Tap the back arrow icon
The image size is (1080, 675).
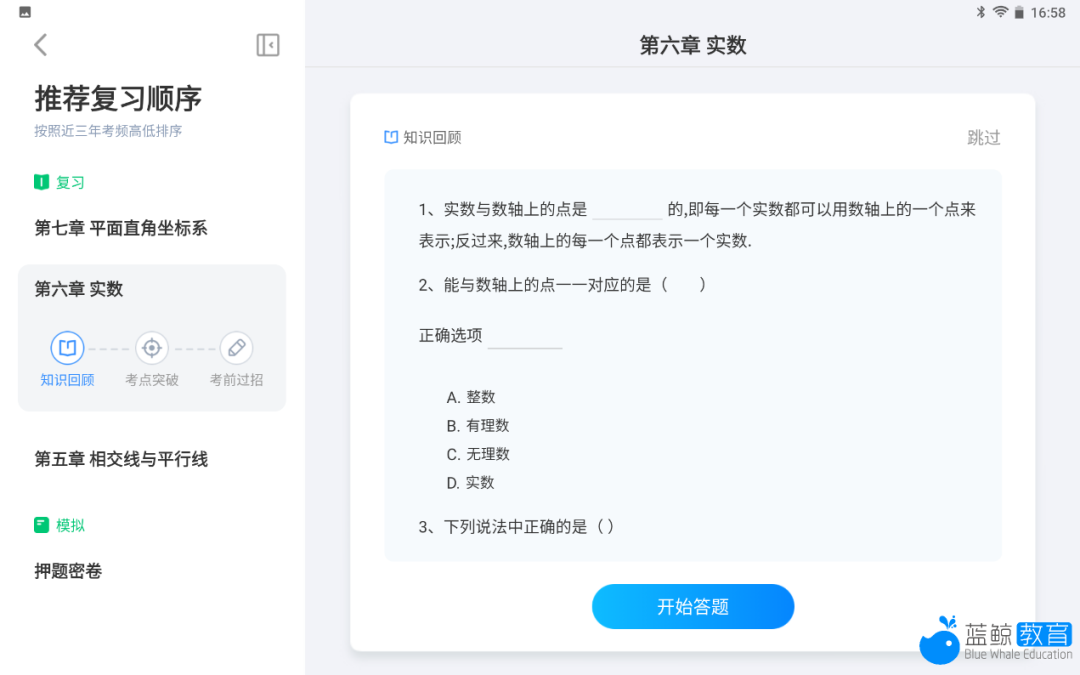tap(41, 45)
